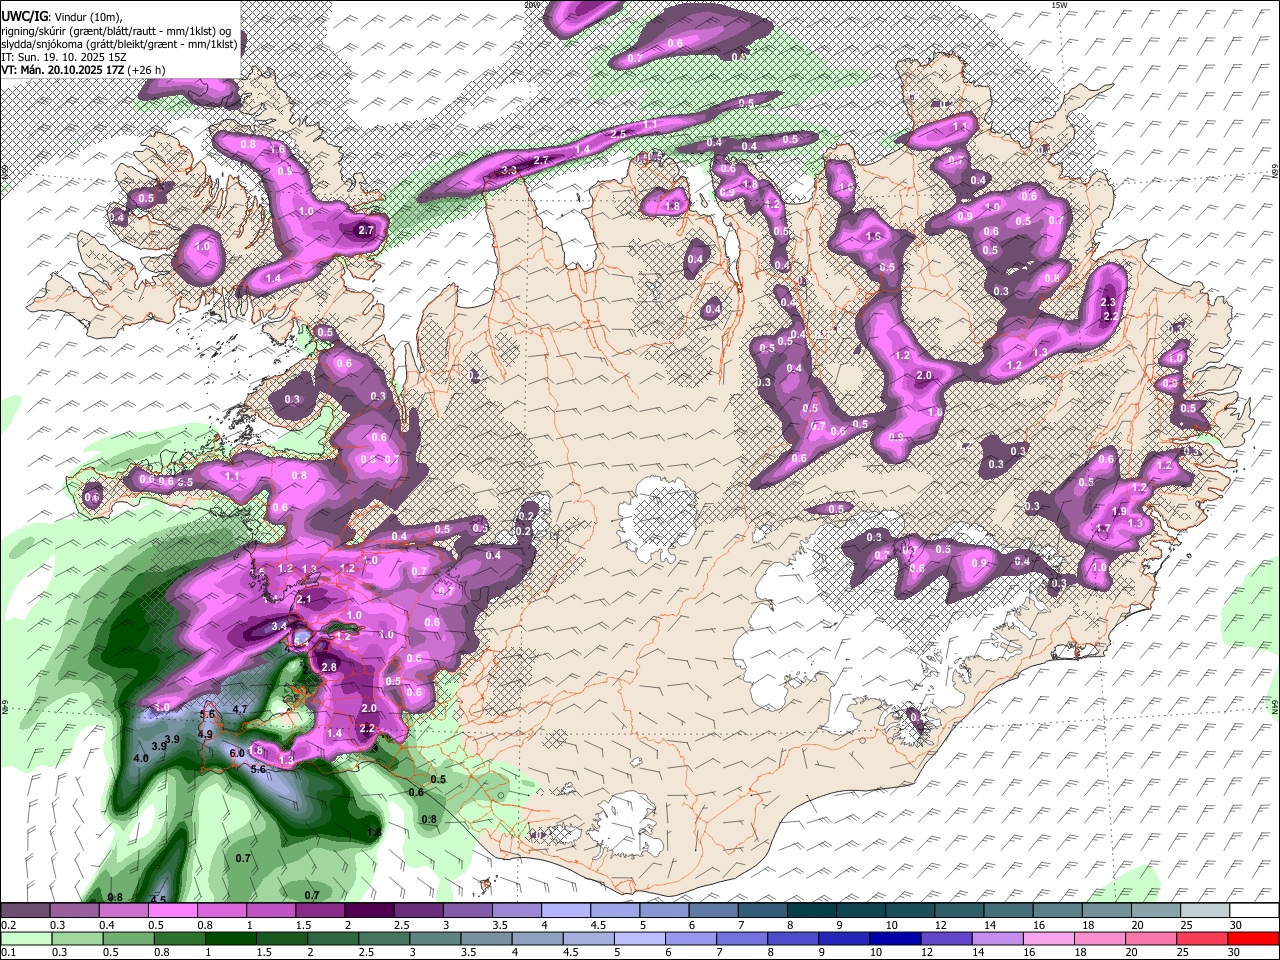Viewport: 1280px width, 960px height.
Task: Select the darkest green 1–1.5 swatch in the lower legend
Action: pos(231,938)
